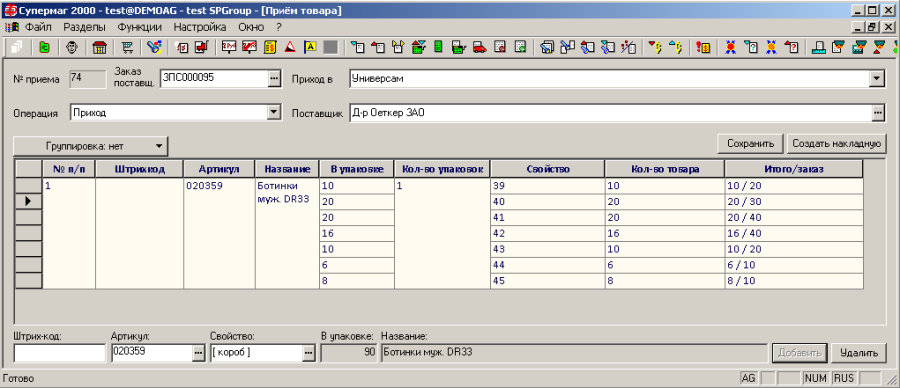Image resolution: width=900 pixels, height=388 pixels.
Task: Click the Свойство cell with value 42
Action: click(547, 234)
